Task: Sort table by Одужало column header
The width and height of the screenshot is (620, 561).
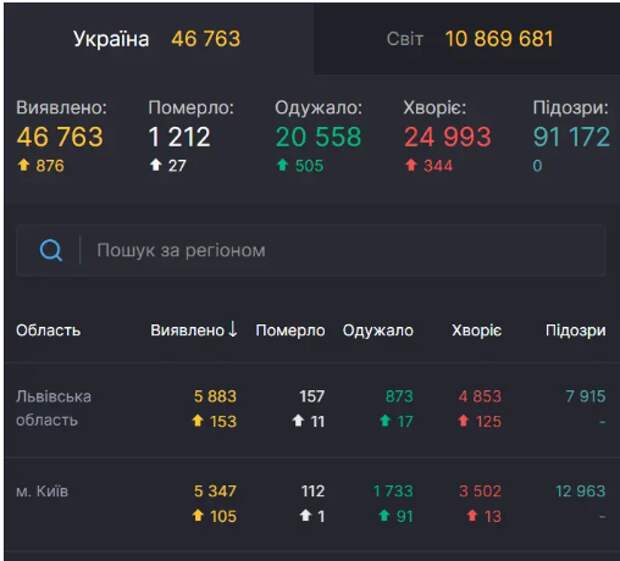Action: pyautogui.click(x=378, y=330)
